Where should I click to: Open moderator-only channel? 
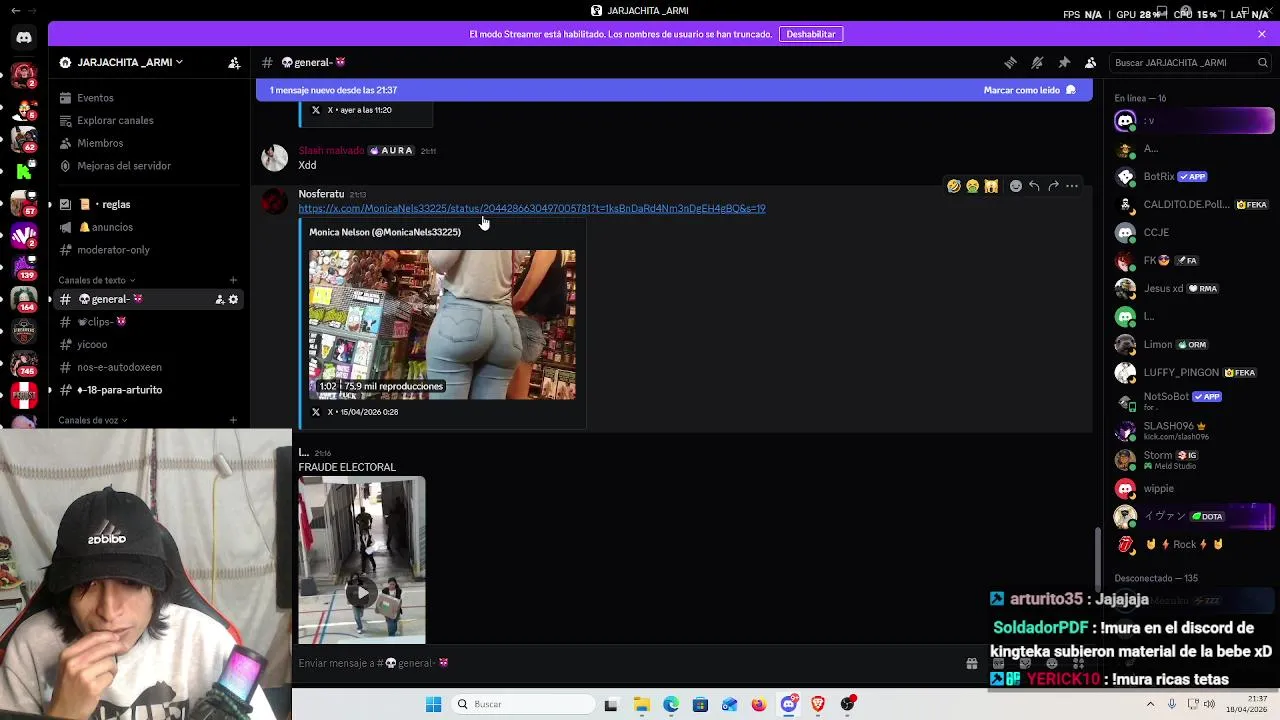(x=150, y=250)
